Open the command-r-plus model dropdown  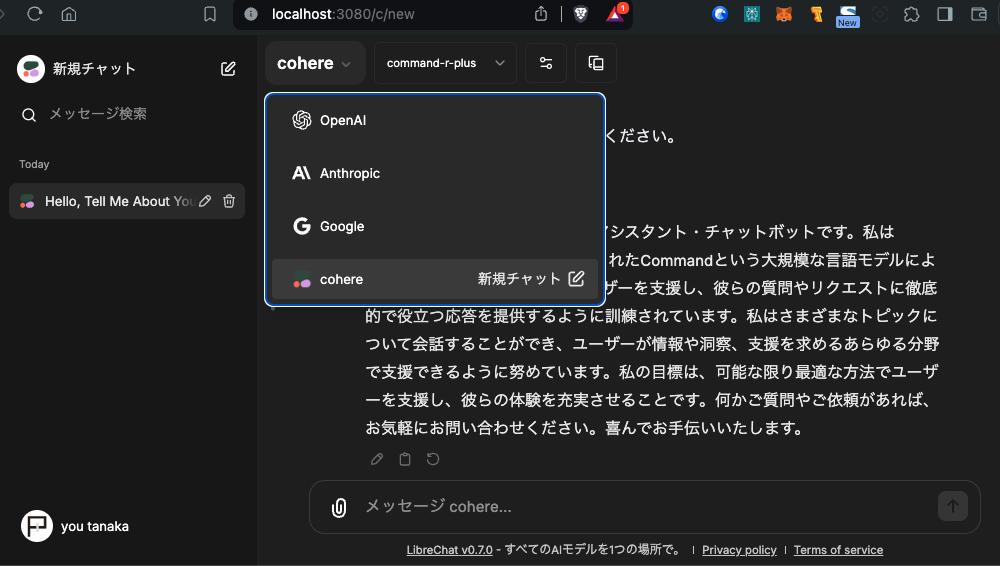click(x=445, y=63)
